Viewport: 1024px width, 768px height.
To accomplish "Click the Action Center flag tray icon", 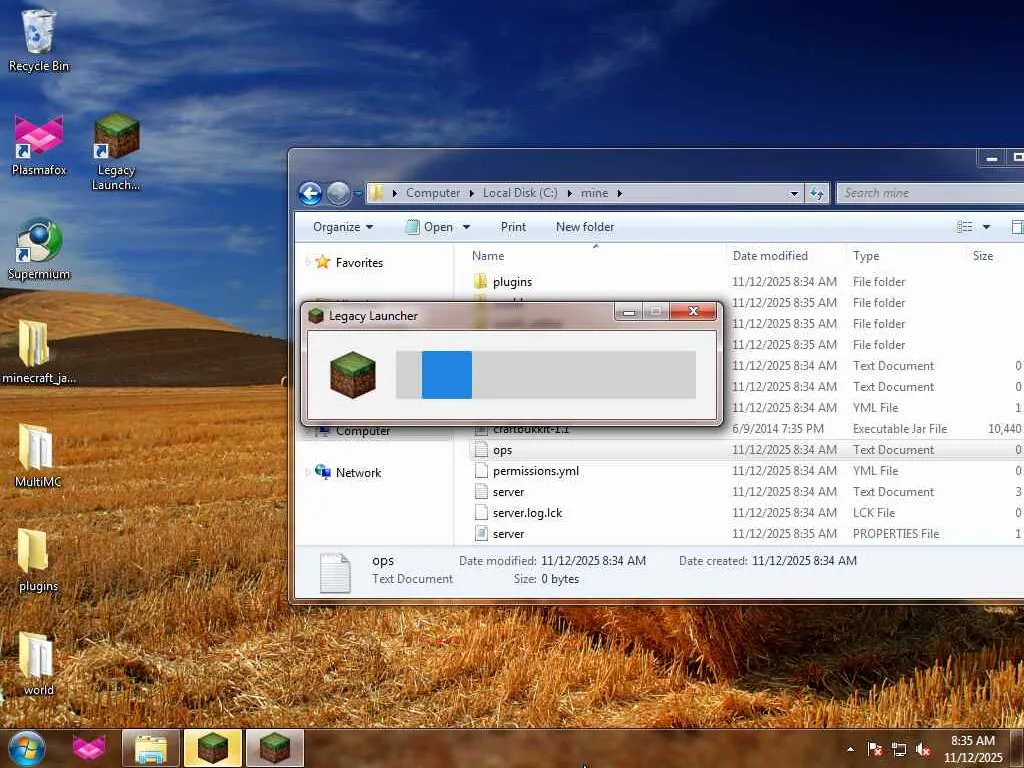I will click(874, 749).
